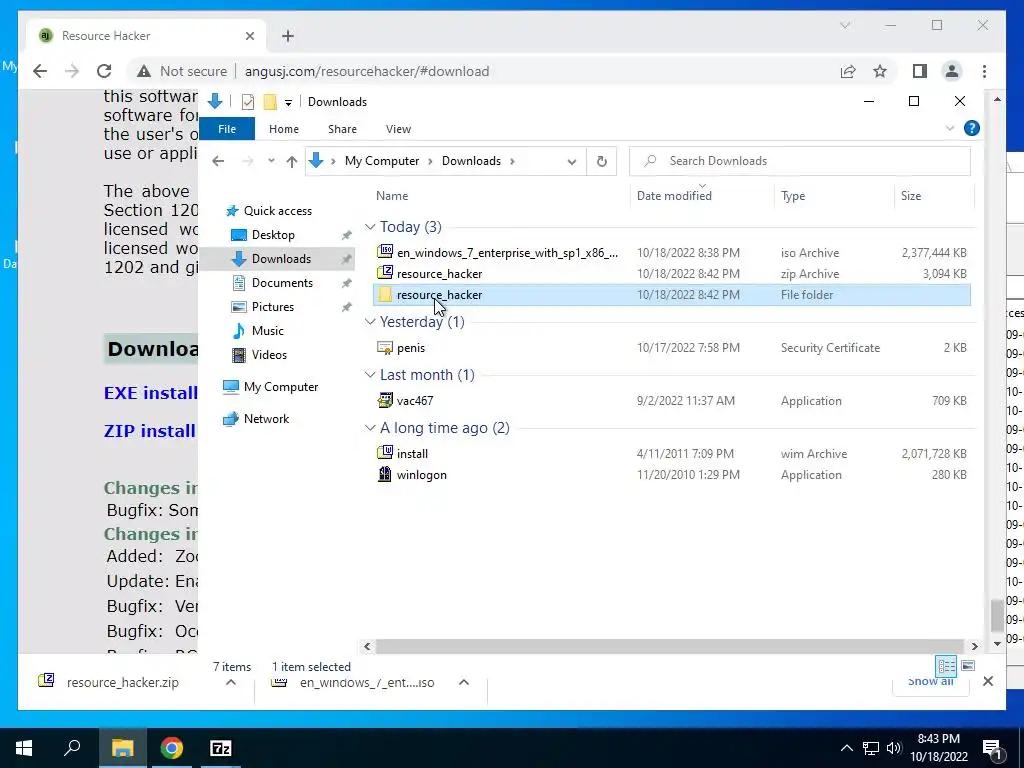Click the Search Downloads field
1024x768 pixels.
pos(799,161)
